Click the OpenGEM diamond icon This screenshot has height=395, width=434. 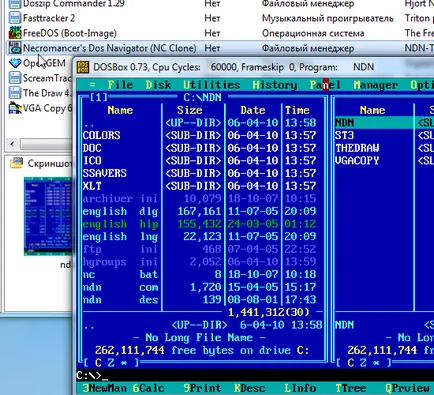click(x=15, y=63)
